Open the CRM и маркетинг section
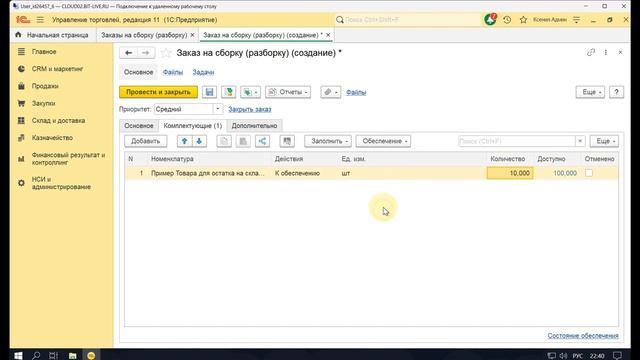The width and height of the screenshot is (640, 360). [x=57, y=69]
